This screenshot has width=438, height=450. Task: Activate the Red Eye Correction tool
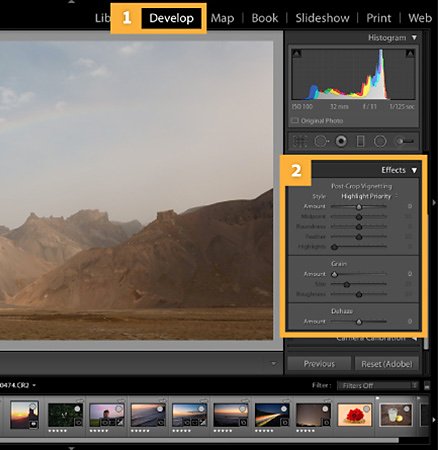pyautogui.click(x=341, y=141)
